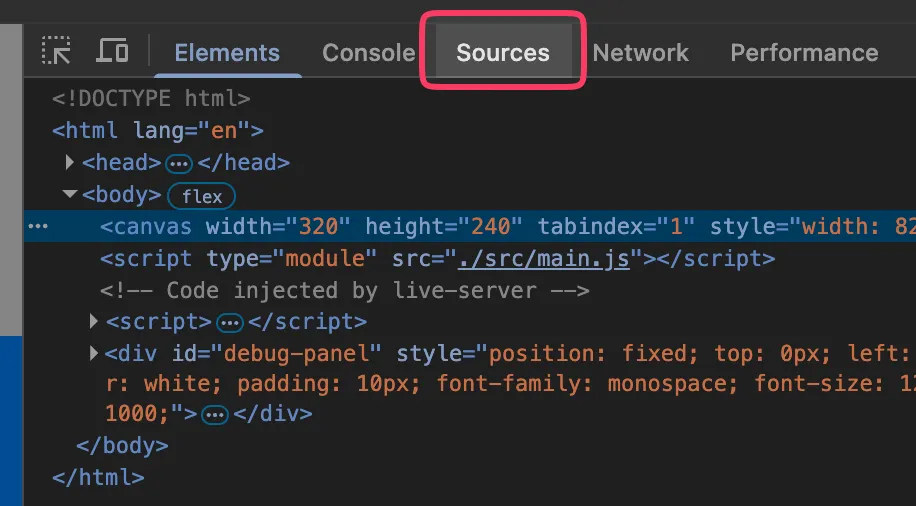
Task: Follow the ./src/main.js link
Action: 544,259
